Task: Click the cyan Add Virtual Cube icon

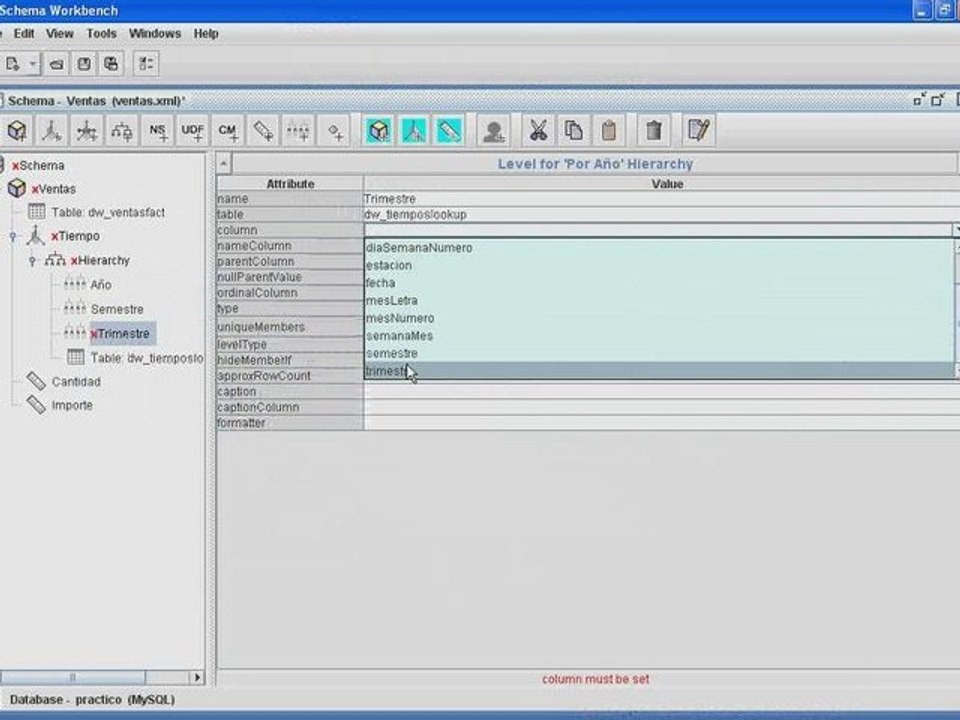Action: click(379, 130)
